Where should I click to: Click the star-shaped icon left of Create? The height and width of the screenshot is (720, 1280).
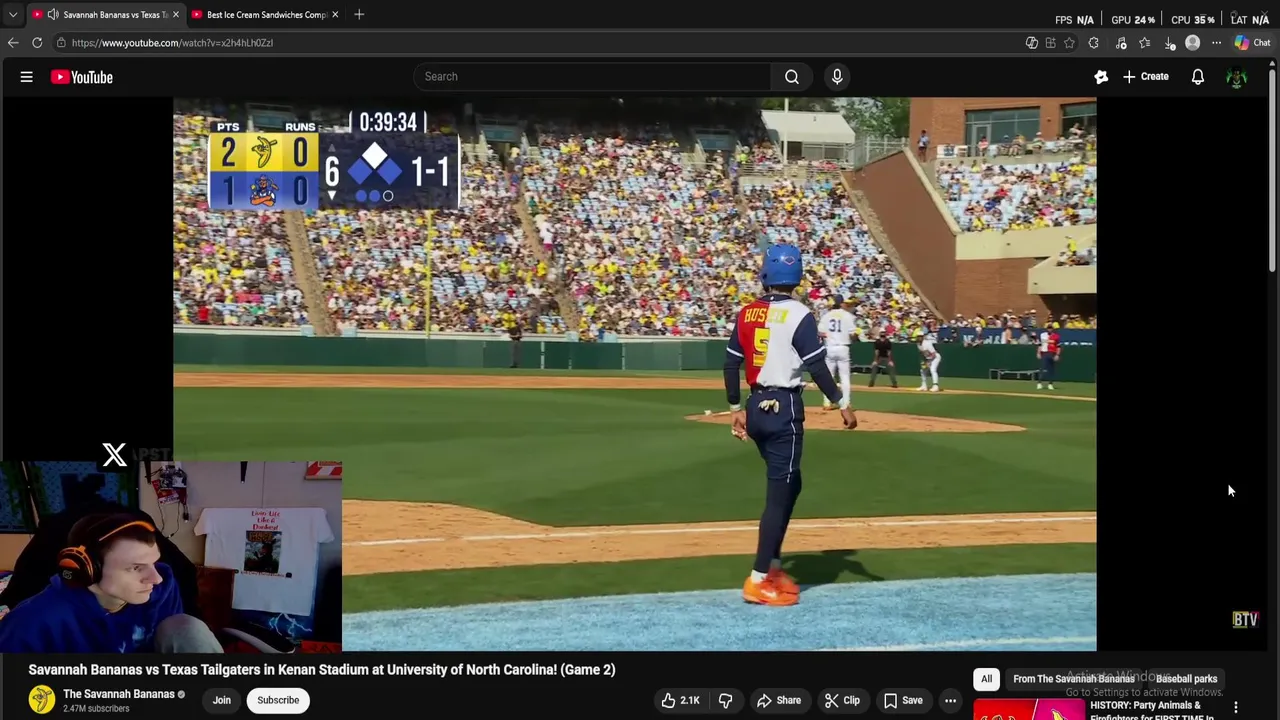pyautogui.click(x=1101, y=77)
